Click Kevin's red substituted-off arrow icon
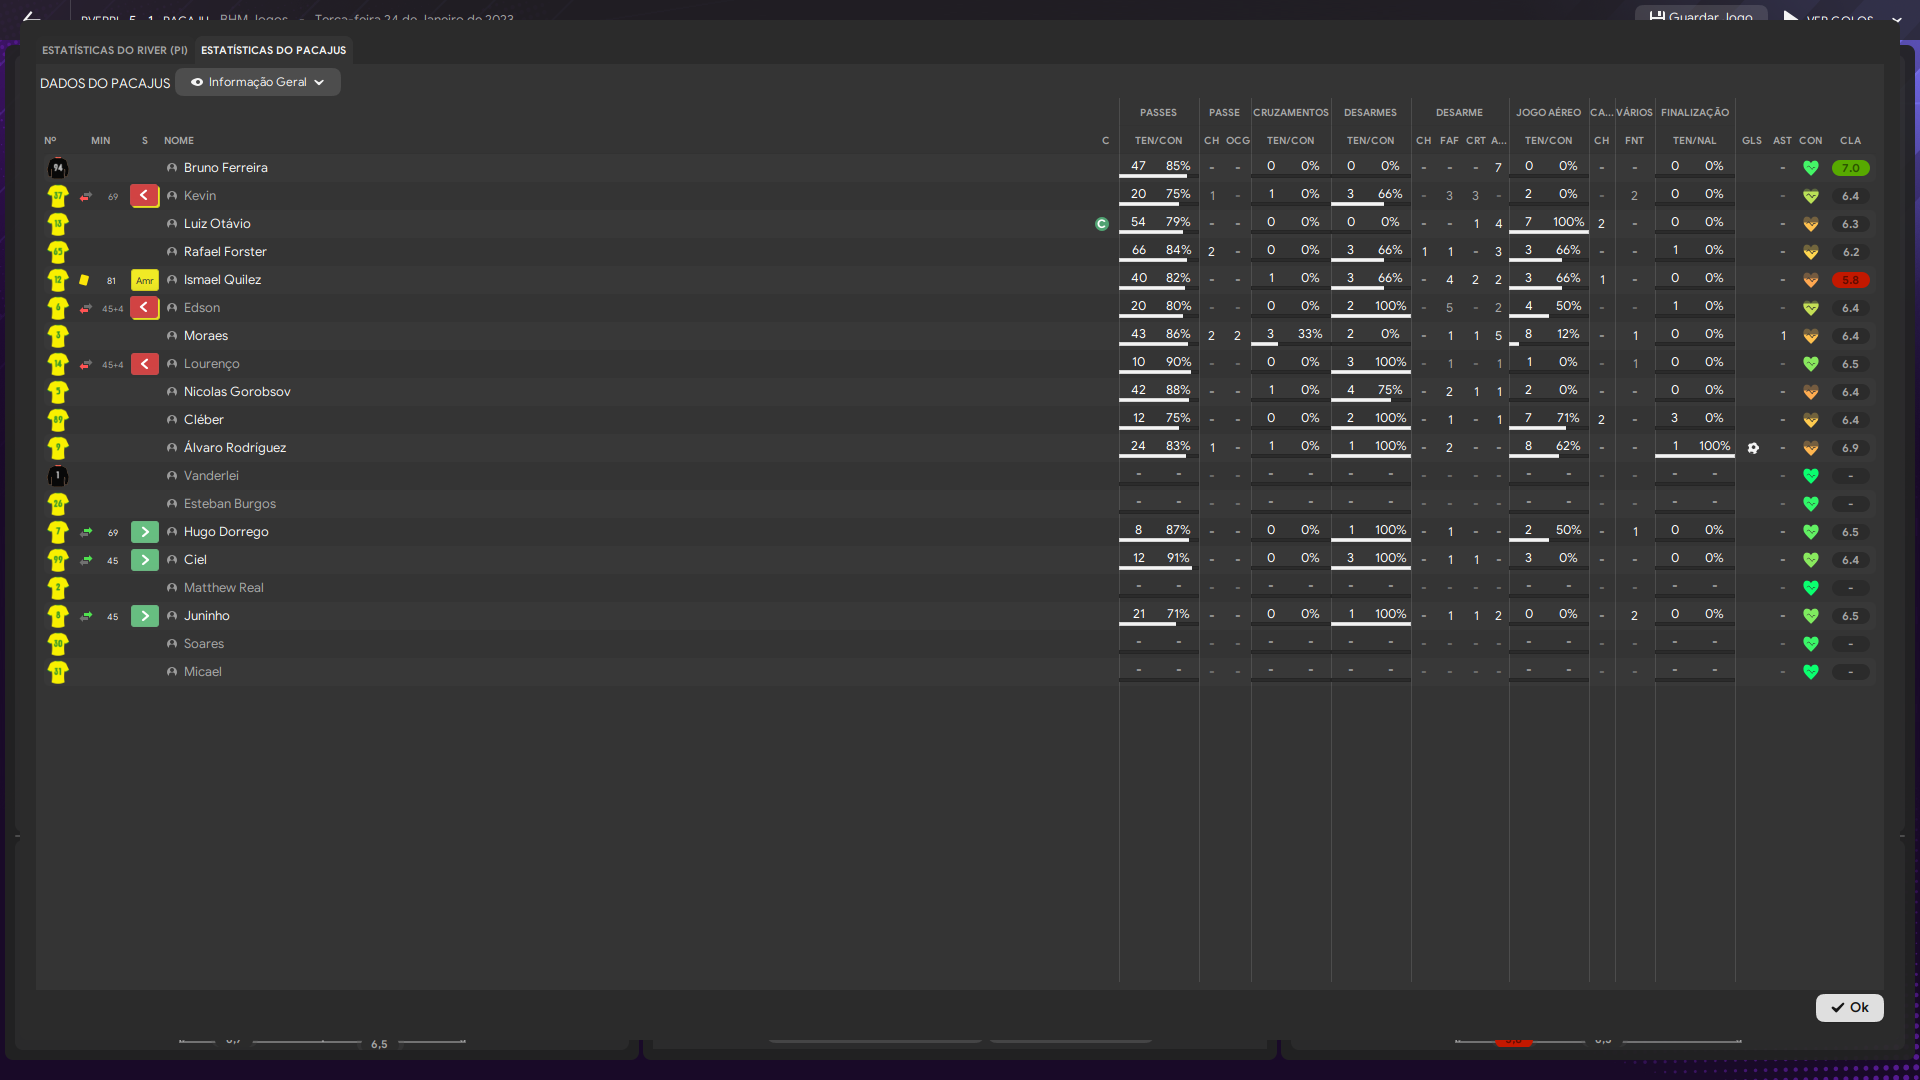The height and width of the screenshot is (1080, 1920). (144, 196)
